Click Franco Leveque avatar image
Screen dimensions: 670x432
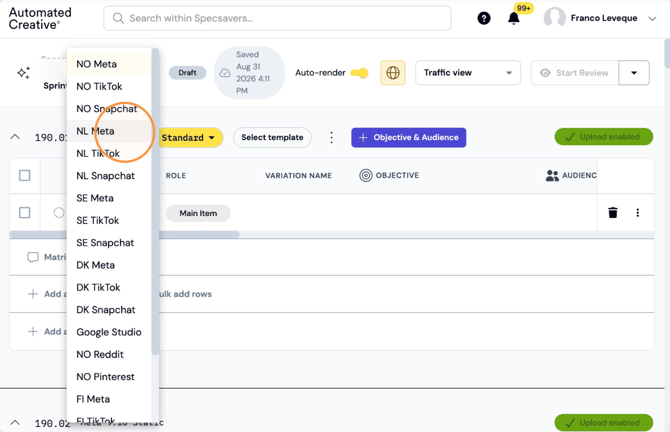[555, 18]
